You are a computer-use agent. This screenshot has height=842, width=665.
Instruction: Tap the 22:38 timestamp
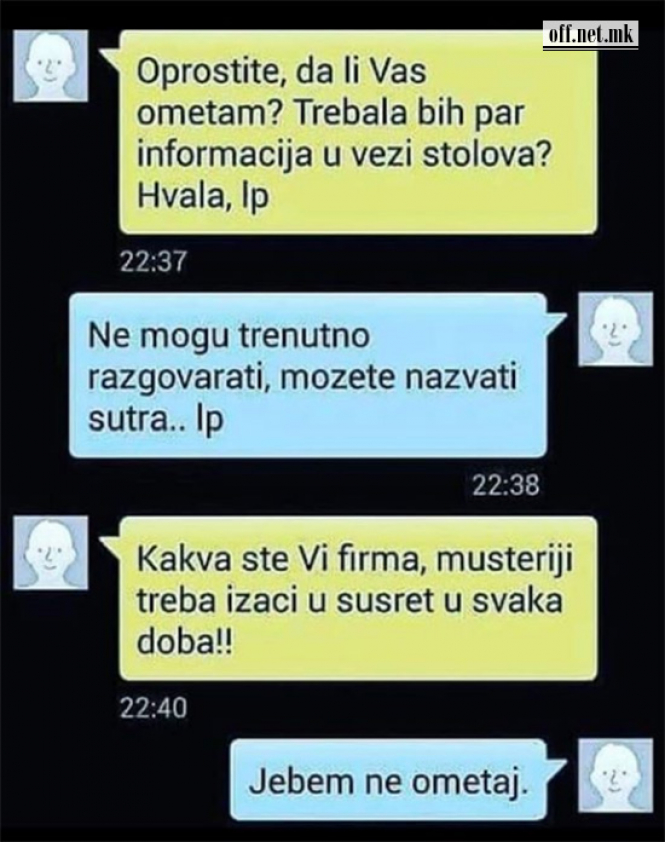[x=506, y=485]
